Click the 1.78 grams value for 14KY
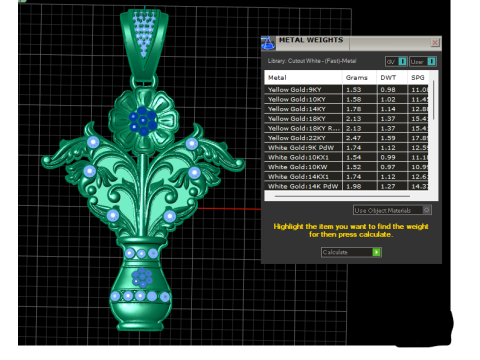Screen dimensions: 480x360 pyautogui.click(x=354, y=109)
